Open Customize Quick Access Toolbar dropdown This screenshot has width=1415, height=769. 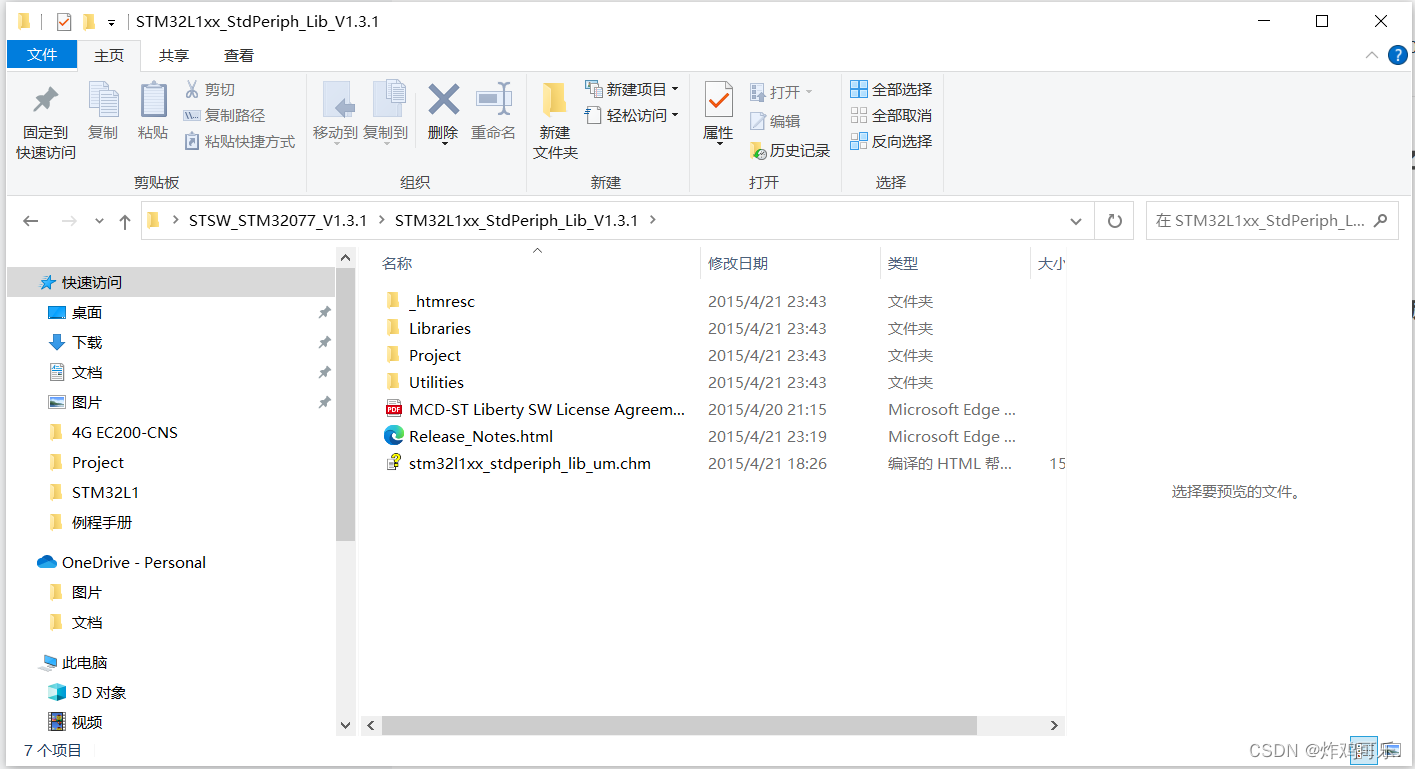tap(111, 22)
